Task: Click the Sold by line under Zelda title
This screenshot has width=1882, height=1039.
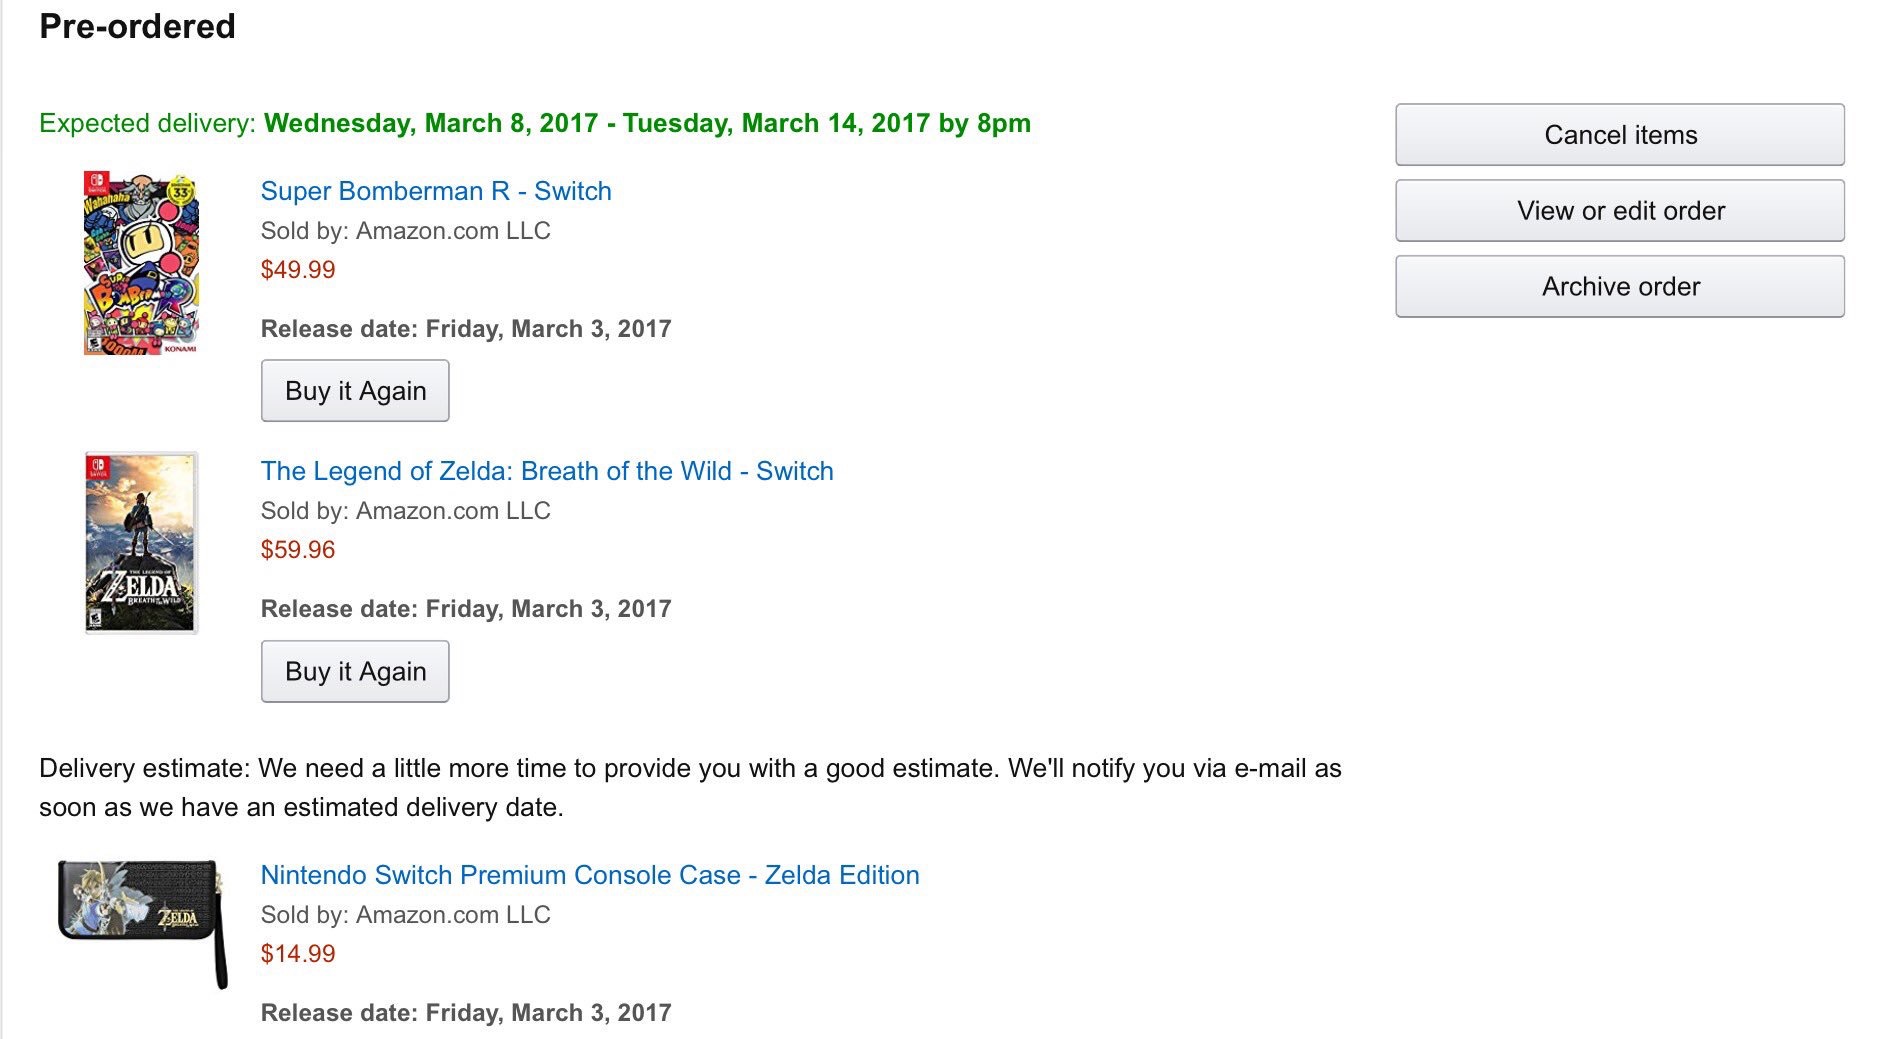Action: point(405,511)
